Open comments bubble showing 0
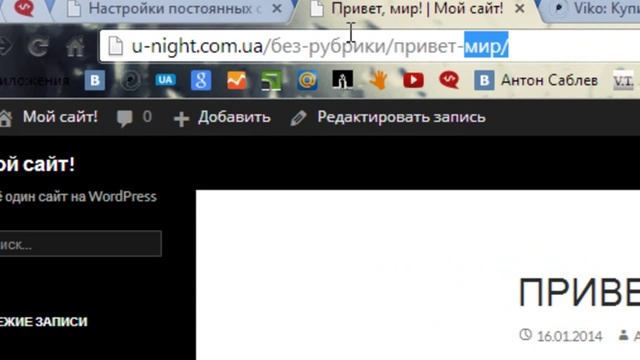The image size is (640, 360). click(x=134, y=118)
